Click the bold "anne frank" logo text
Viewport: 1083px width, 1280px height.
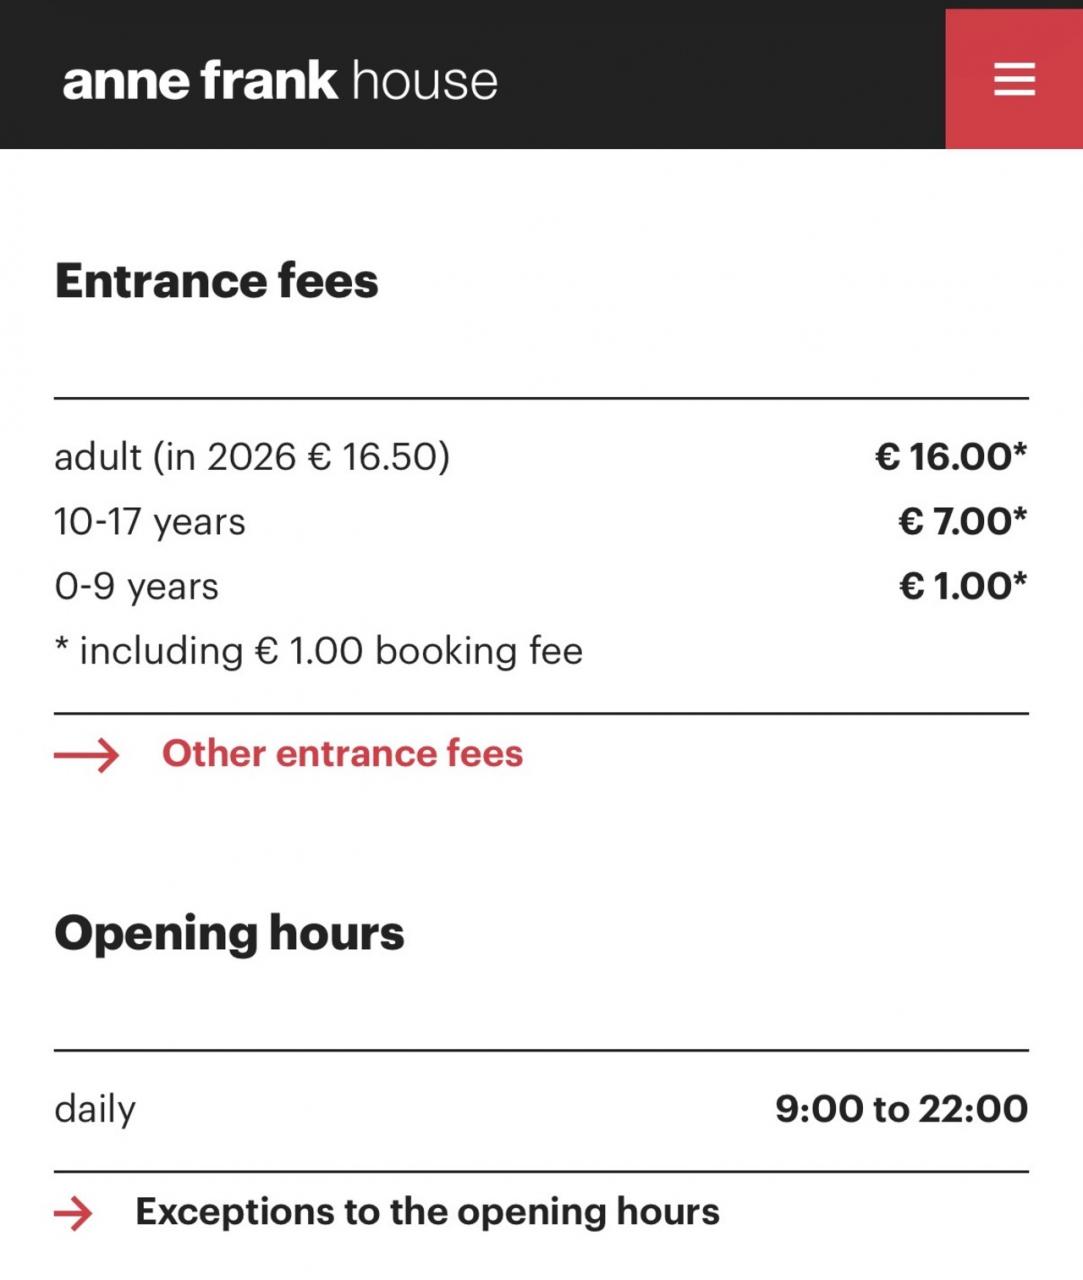pos(200,81)
